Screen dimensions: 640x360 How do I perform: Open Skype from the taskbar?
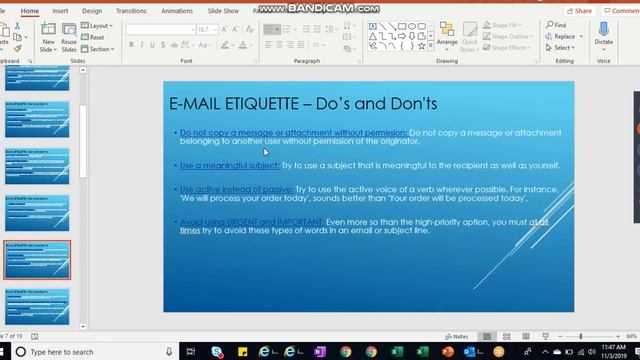click(x=217, y=352)
